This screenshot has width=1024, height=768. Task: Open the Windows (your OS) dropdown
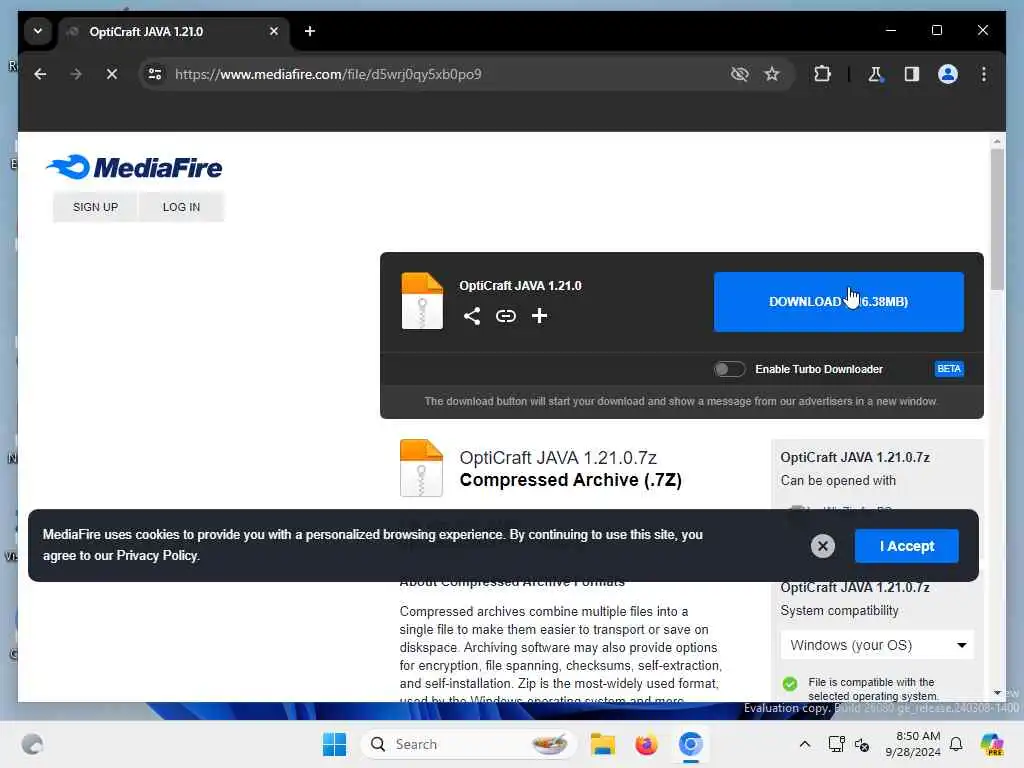point(876,645)
